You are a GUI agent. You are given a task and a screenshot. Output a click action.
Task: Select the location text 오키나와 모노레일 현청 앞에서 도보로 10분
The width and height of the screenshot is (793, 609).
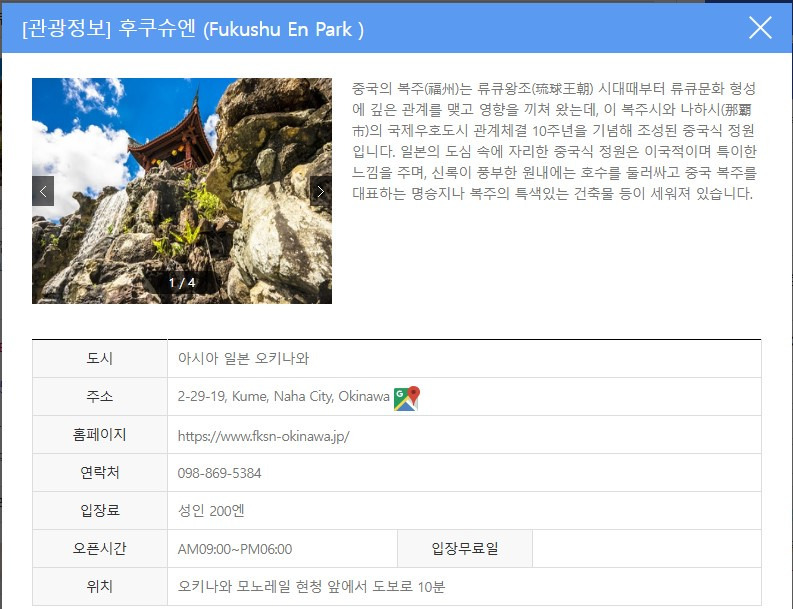click(x=311, y=587)
